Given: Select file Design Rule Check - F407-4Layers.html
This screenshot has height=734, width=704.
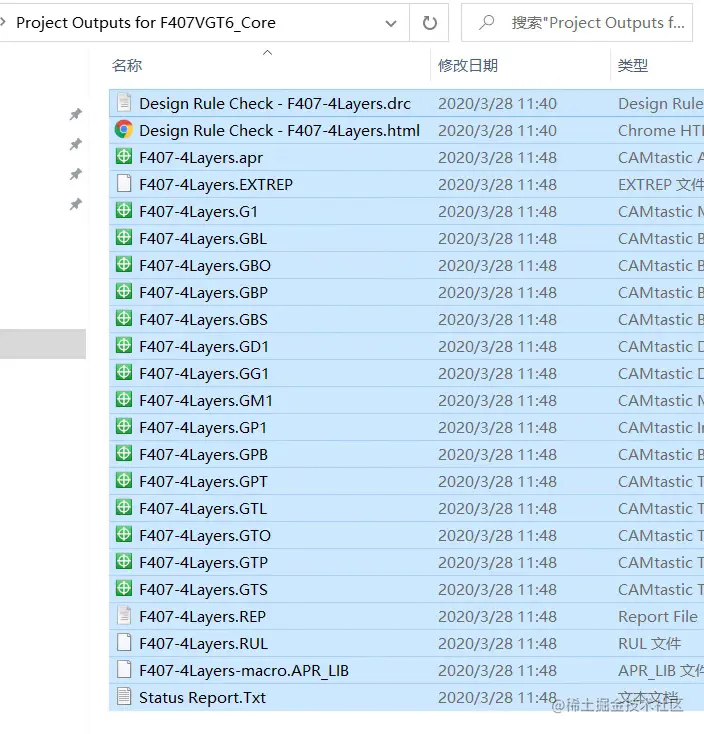Looking at the screenshot, I should [x=279, y=131].
